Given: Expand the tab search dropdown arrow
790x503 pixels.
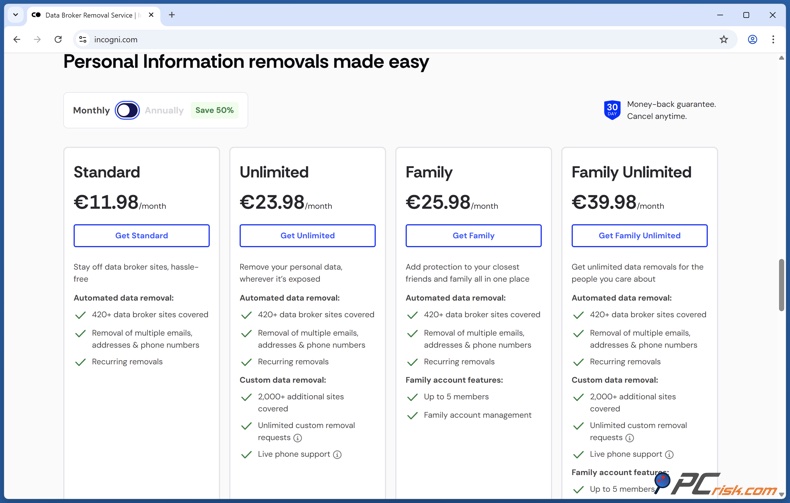Looking at the screenshot, I should point(16,15).
